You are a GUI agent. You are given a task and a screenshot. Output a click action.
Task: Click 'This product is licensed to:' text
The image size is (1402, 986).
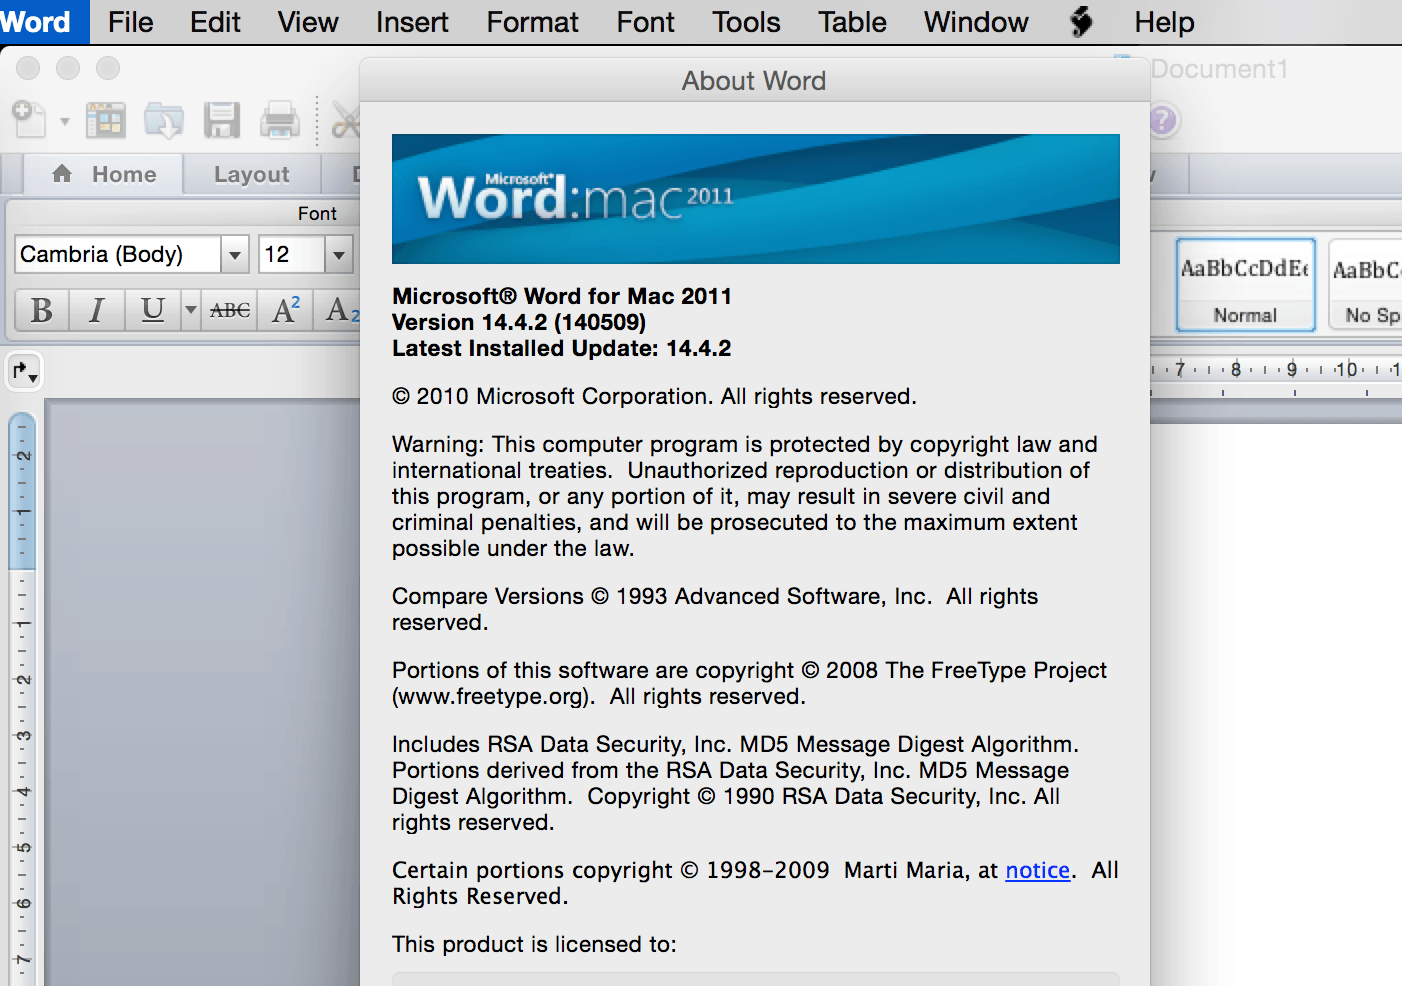(x=534, y=944)
